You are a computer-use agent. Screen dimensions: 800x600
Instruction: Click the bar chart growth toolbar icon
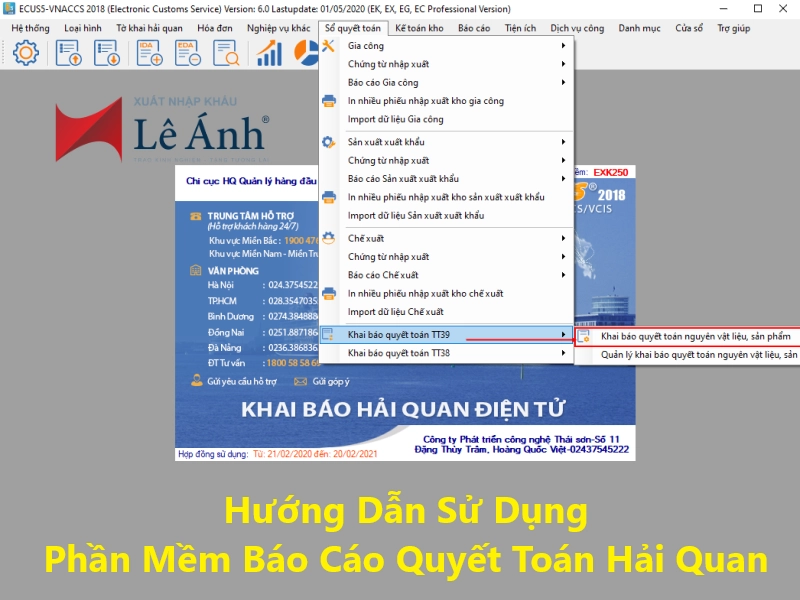[269, 54]
